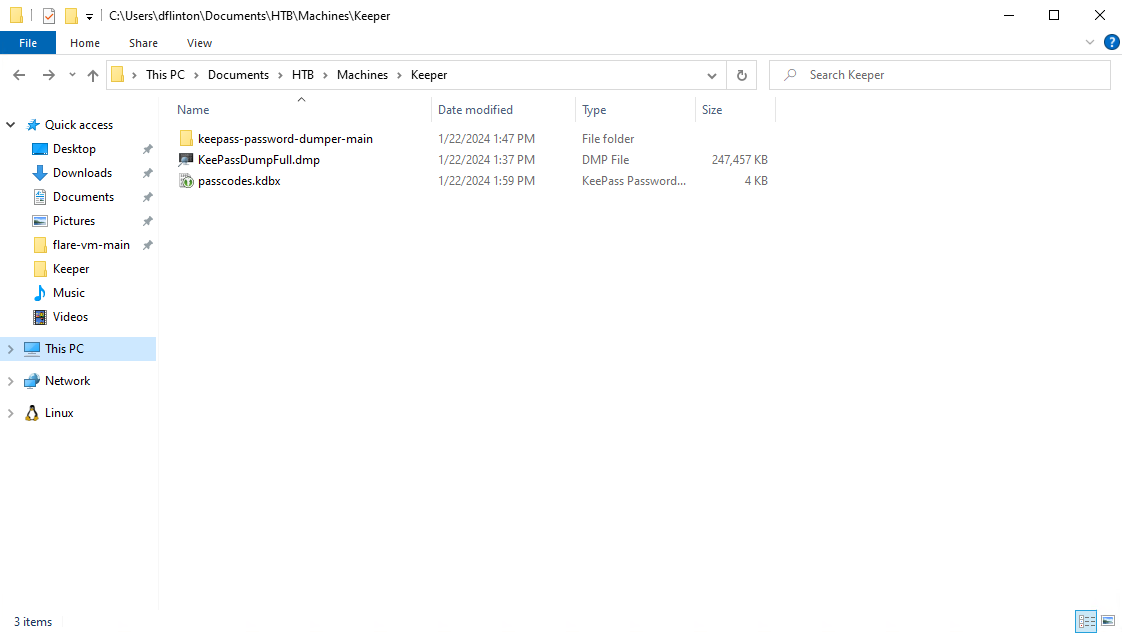Expand the ribbon with the chevron
The width and height of the screenshot is (1122, 634).
1090,43
